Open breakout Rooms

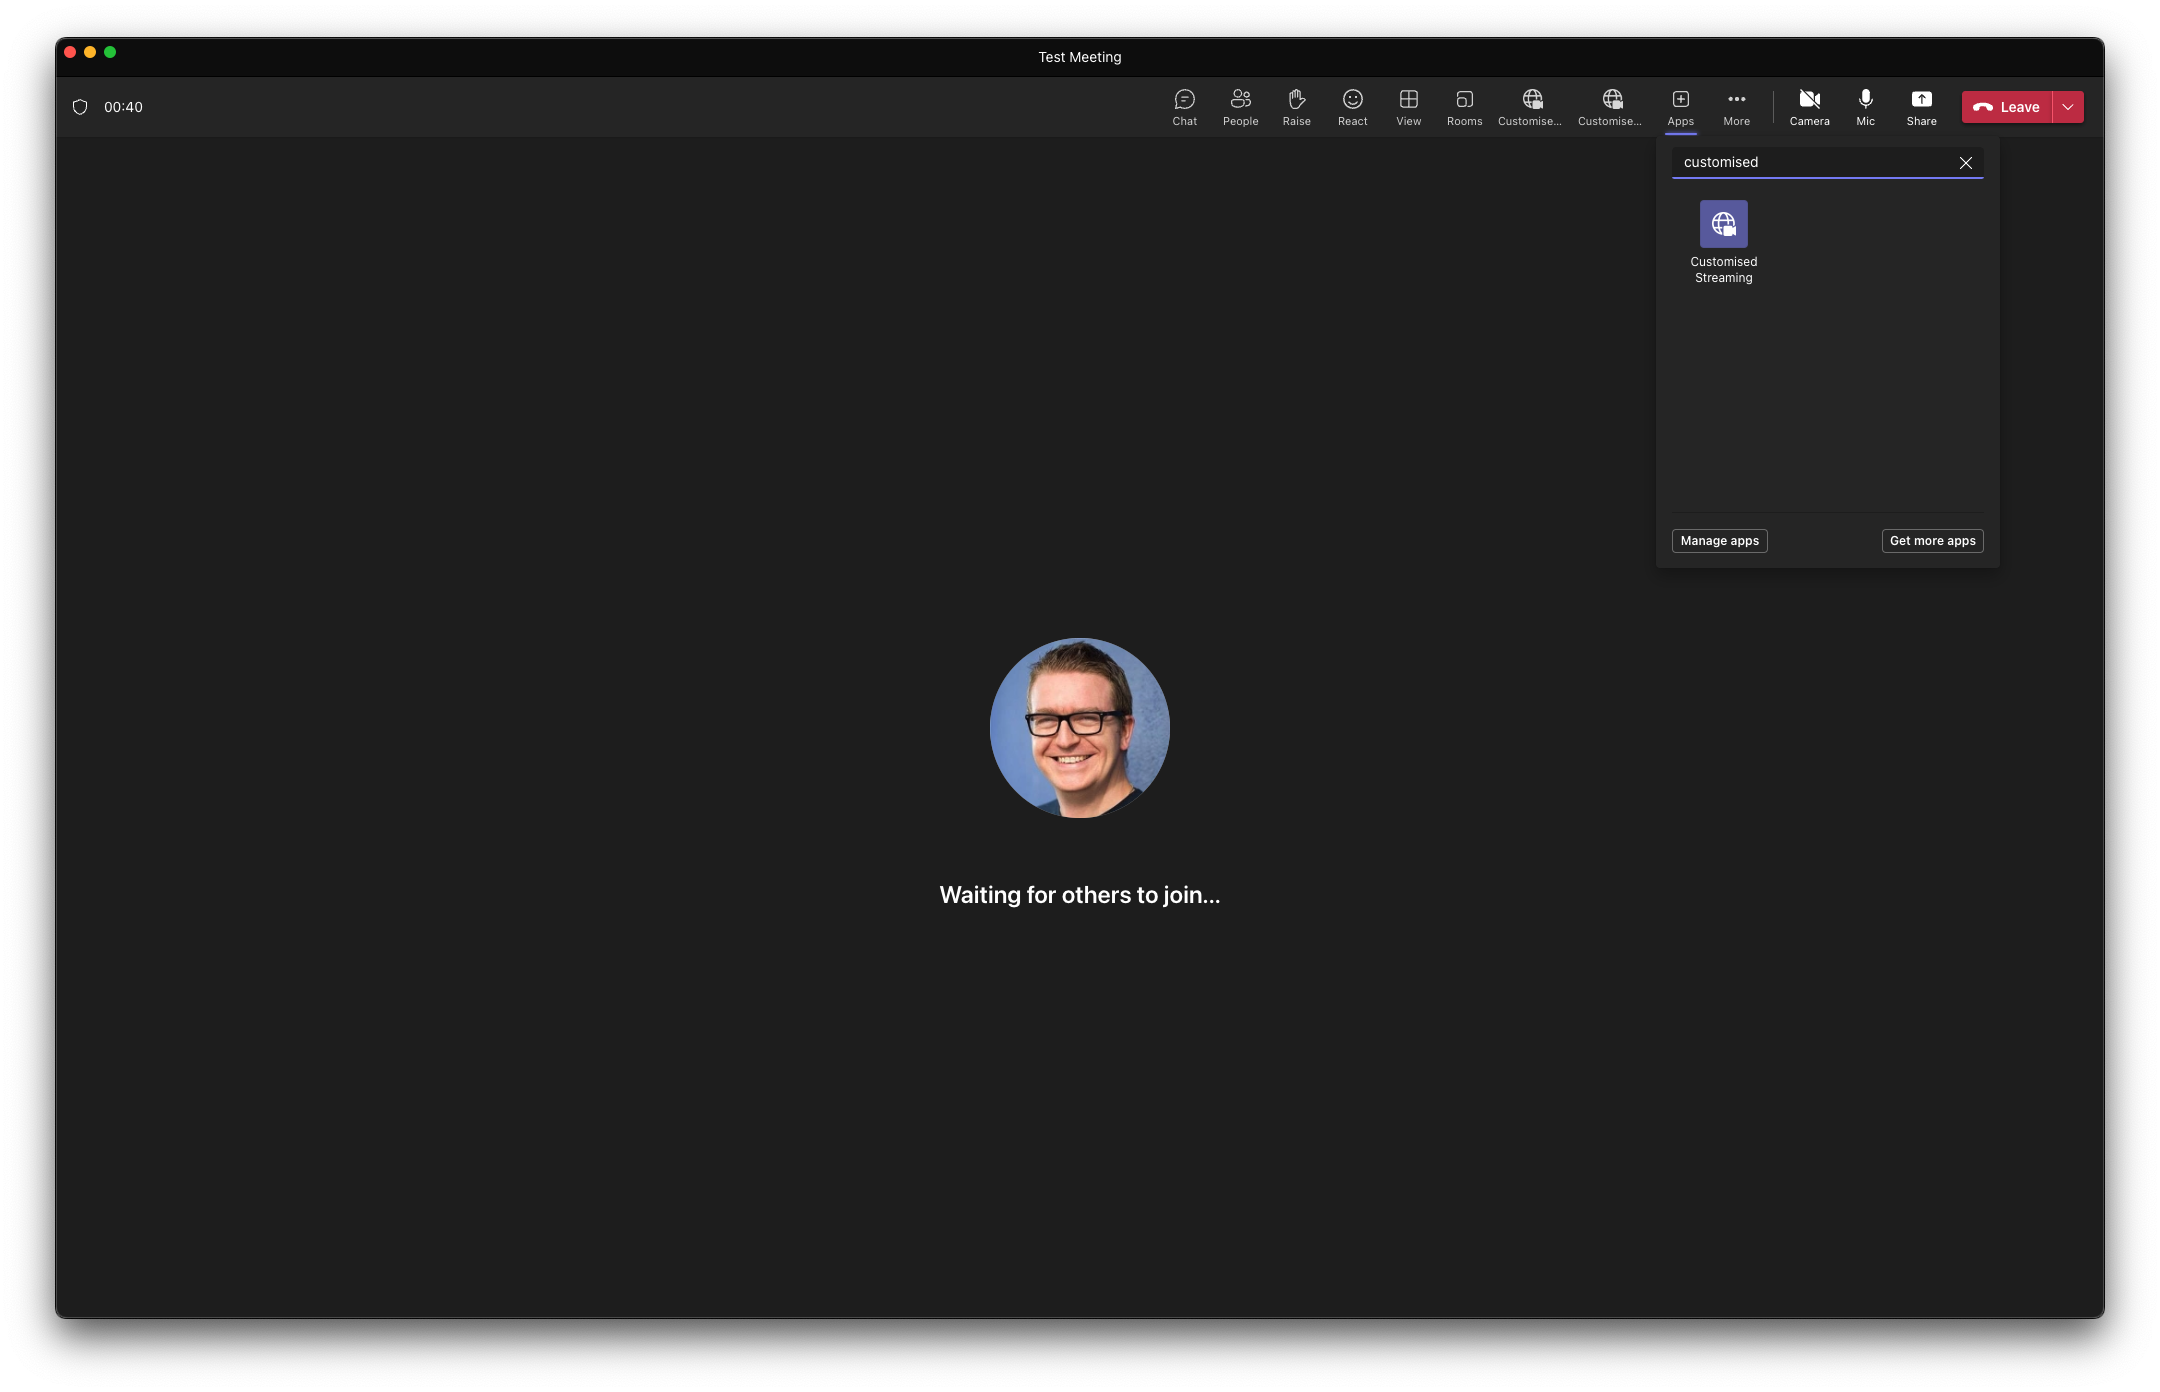pyautogui.click(x=1464, y=107)
